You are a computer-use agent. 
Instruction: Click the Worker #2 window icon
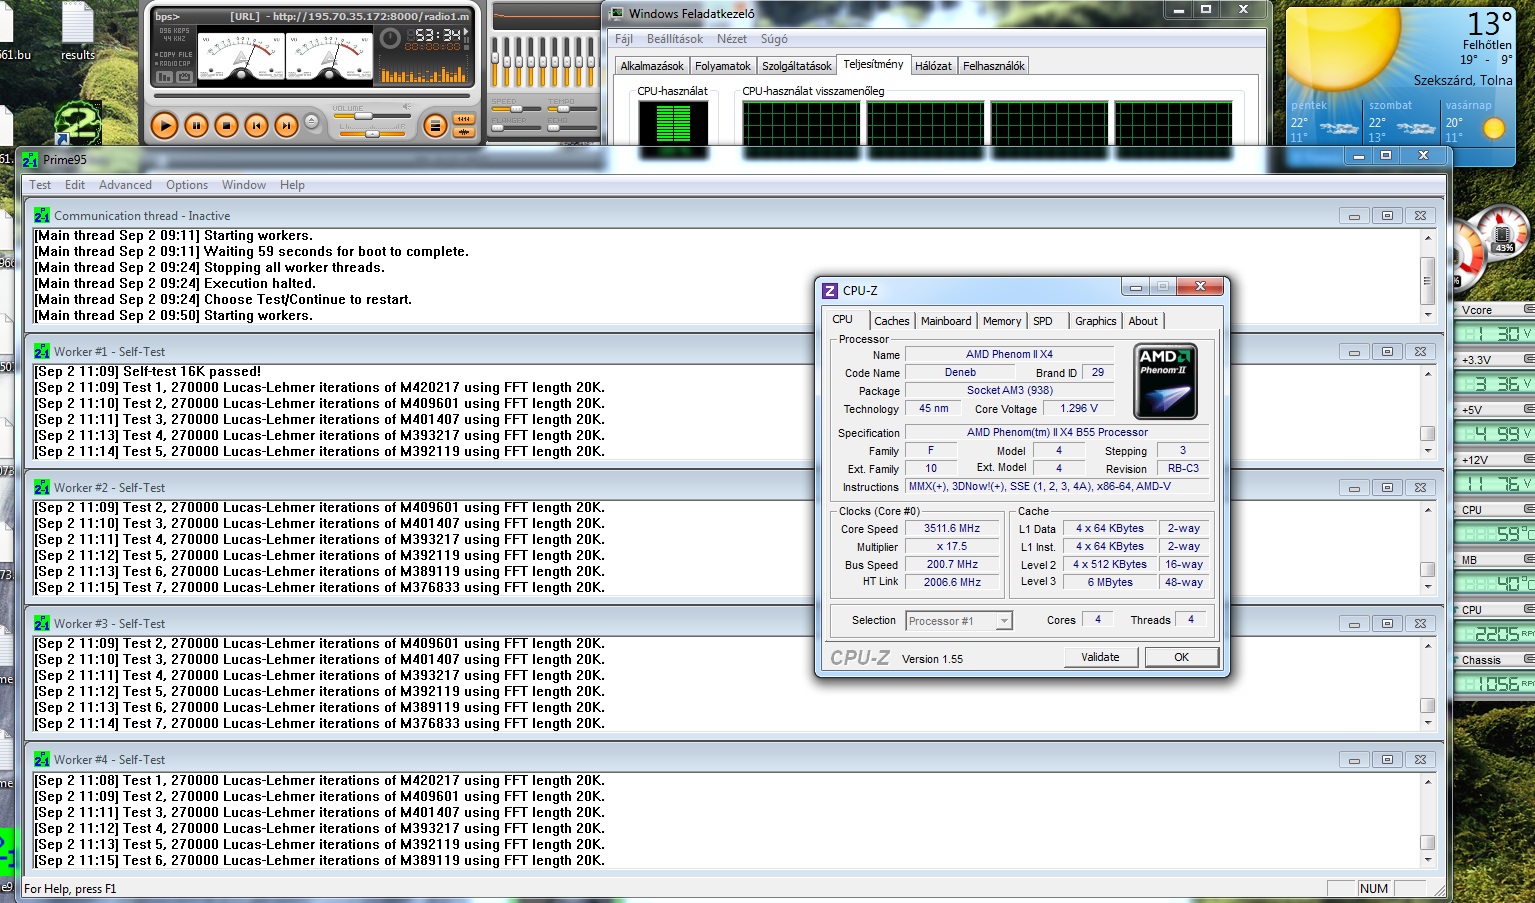[x=42, y=487]
